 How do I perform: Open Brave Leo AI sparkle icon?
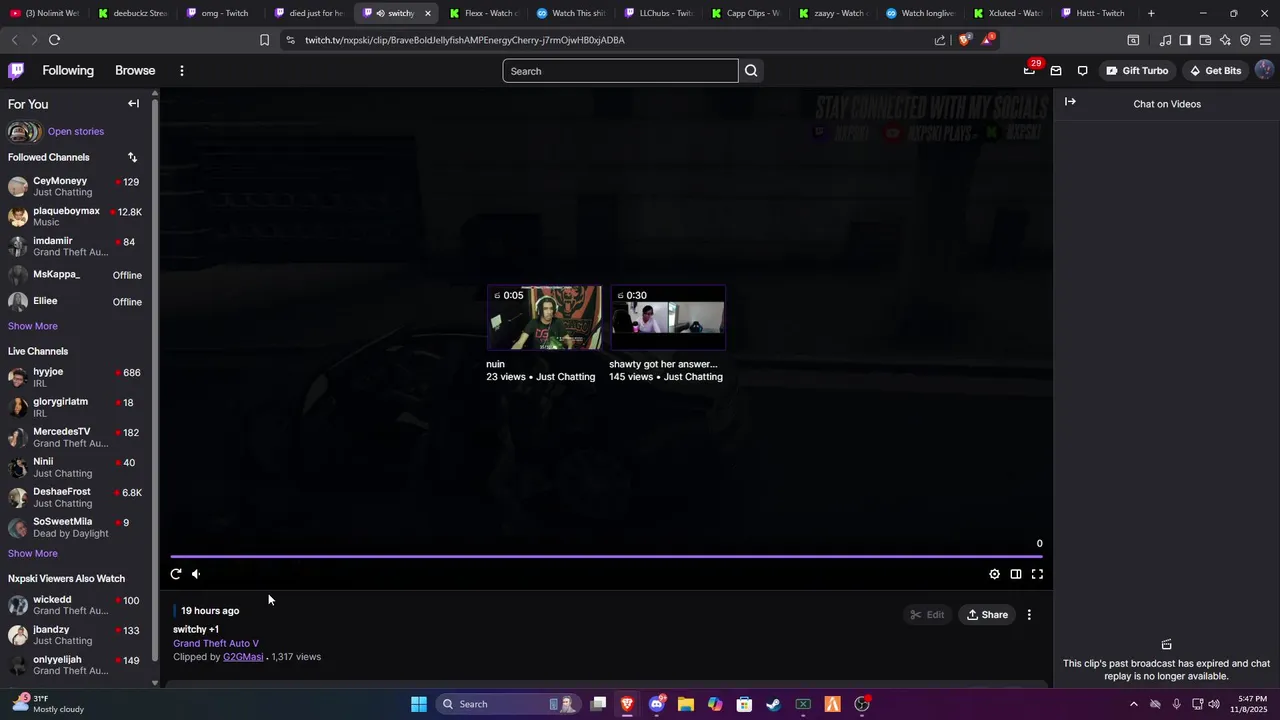pyautogui.click(x=1225, y=40)
